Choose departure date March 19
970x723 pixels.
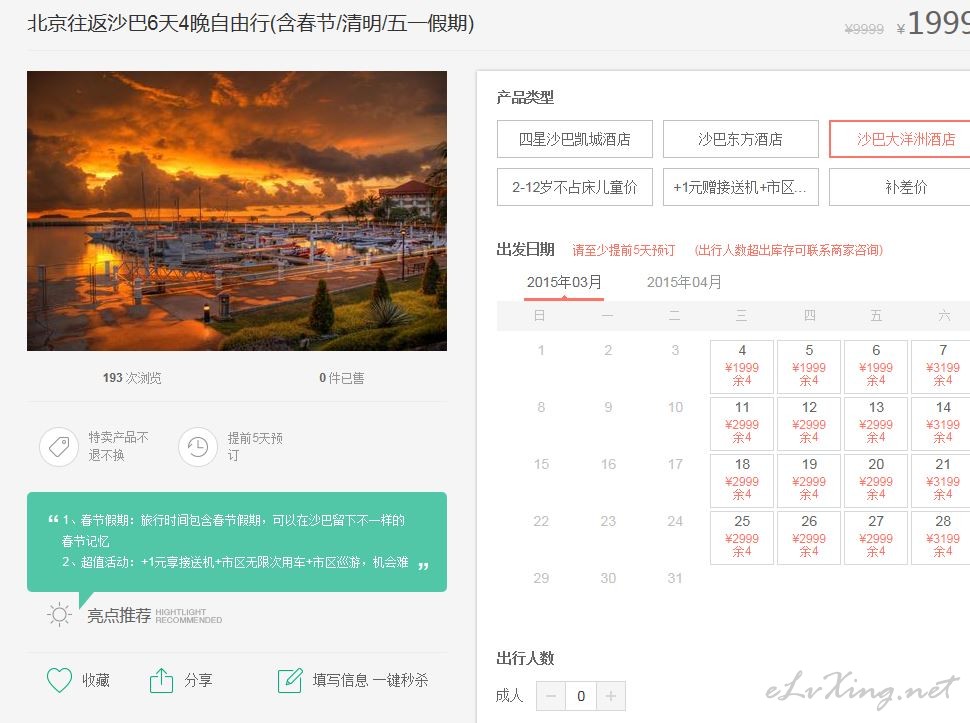(x=809, y=481)
